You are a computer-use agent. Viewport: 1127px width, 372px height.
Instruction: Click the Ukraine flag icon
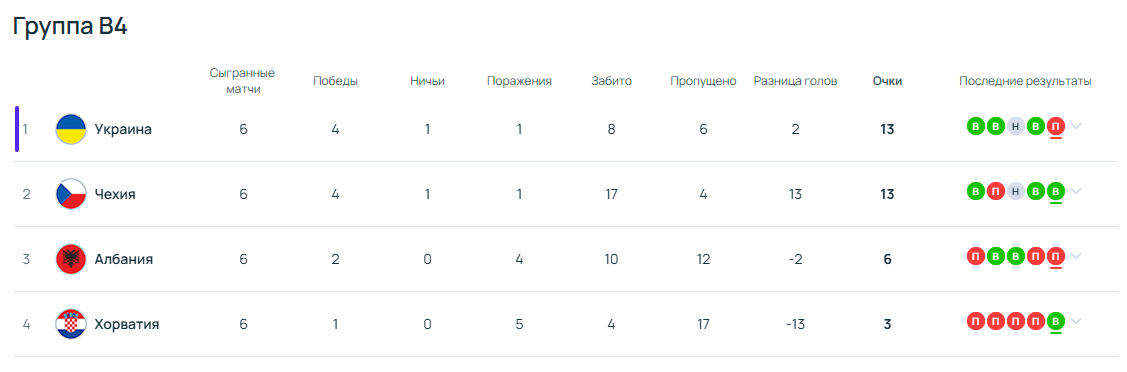pyautogui.click(x=71, y=129)
